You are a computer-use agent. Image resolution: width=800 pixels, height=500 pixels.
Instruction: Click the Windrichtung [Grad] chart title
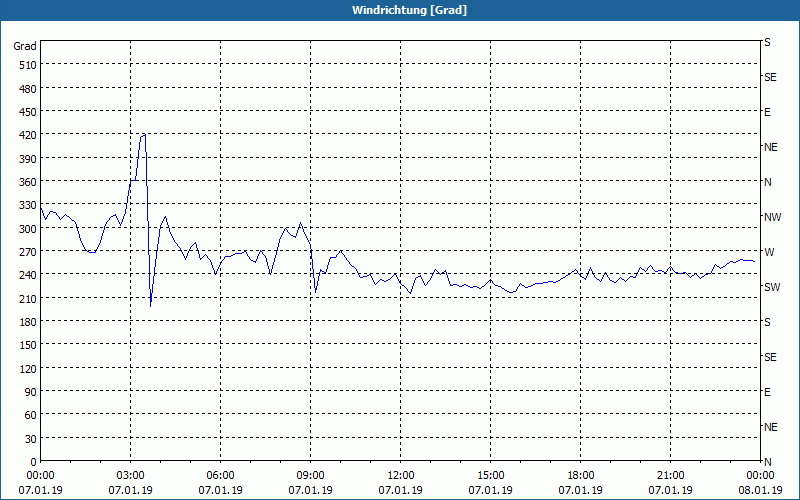[x=409, y=10]
